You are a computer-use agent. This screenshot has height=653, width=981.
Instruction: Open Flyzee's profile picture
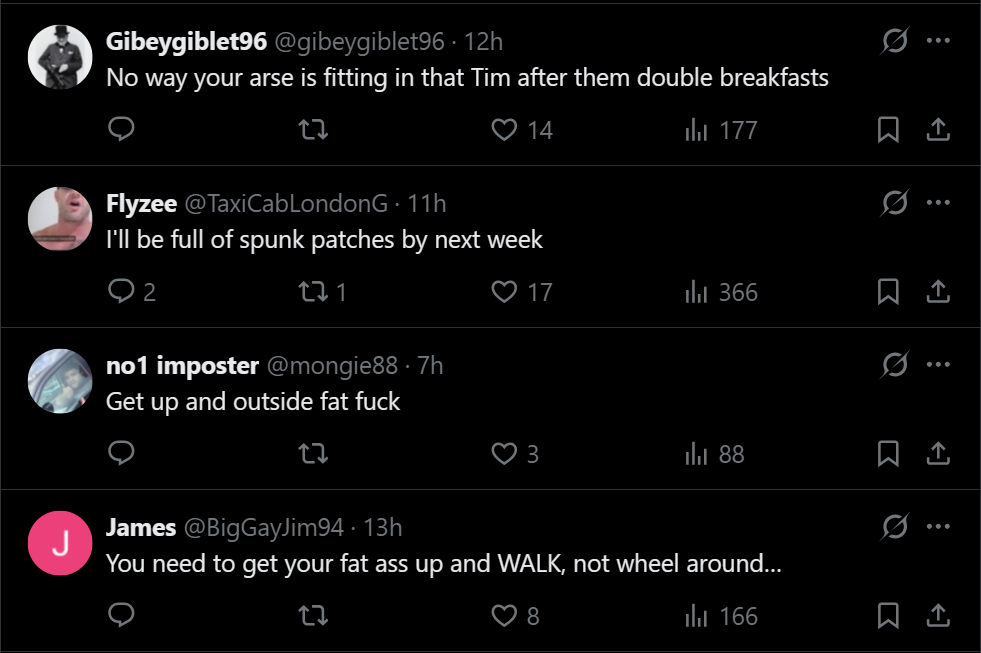coord(60,219)
